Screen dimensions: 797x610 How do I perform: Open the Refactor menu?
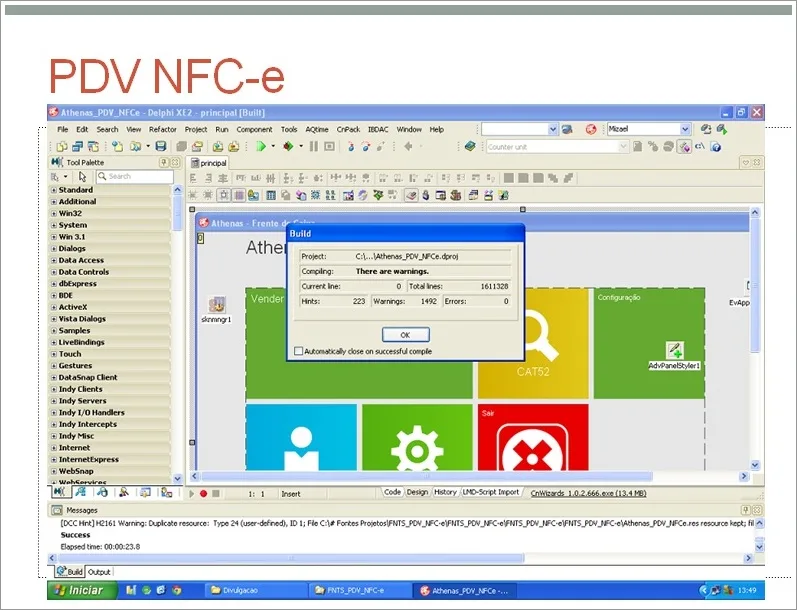163,130
